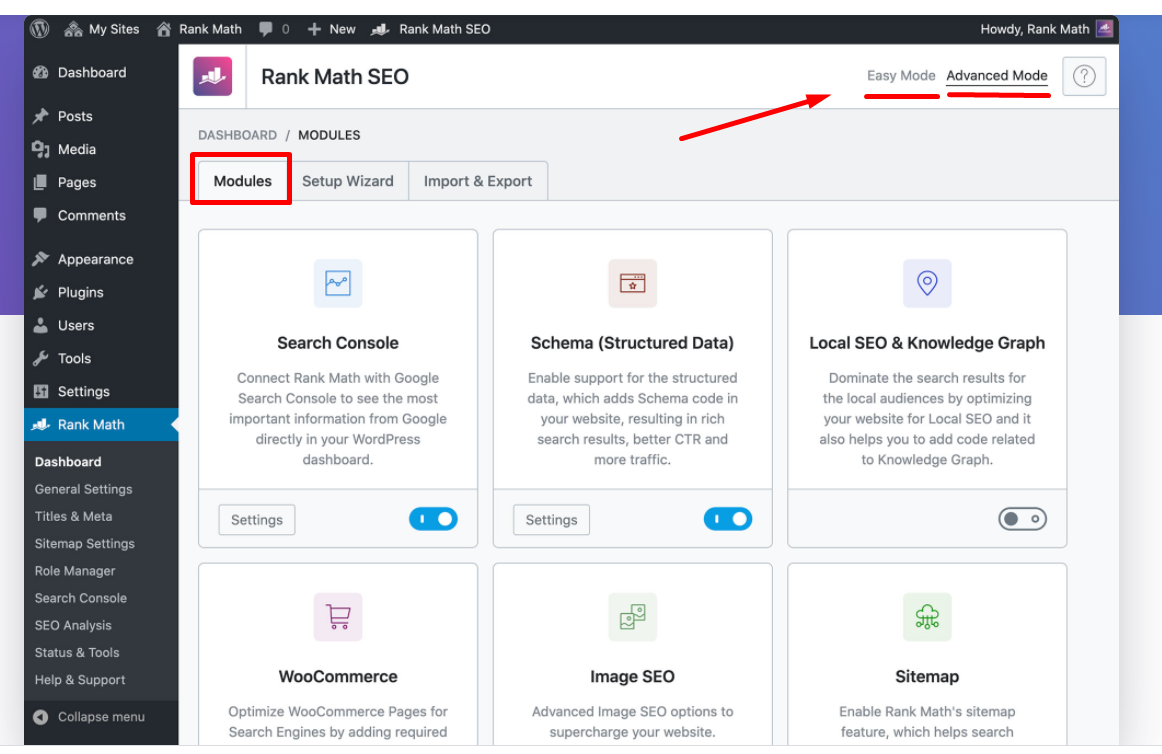This screenshot has height=754, width=1162.
Task: Select the Import & Export tab
Action: coord(478,181)
